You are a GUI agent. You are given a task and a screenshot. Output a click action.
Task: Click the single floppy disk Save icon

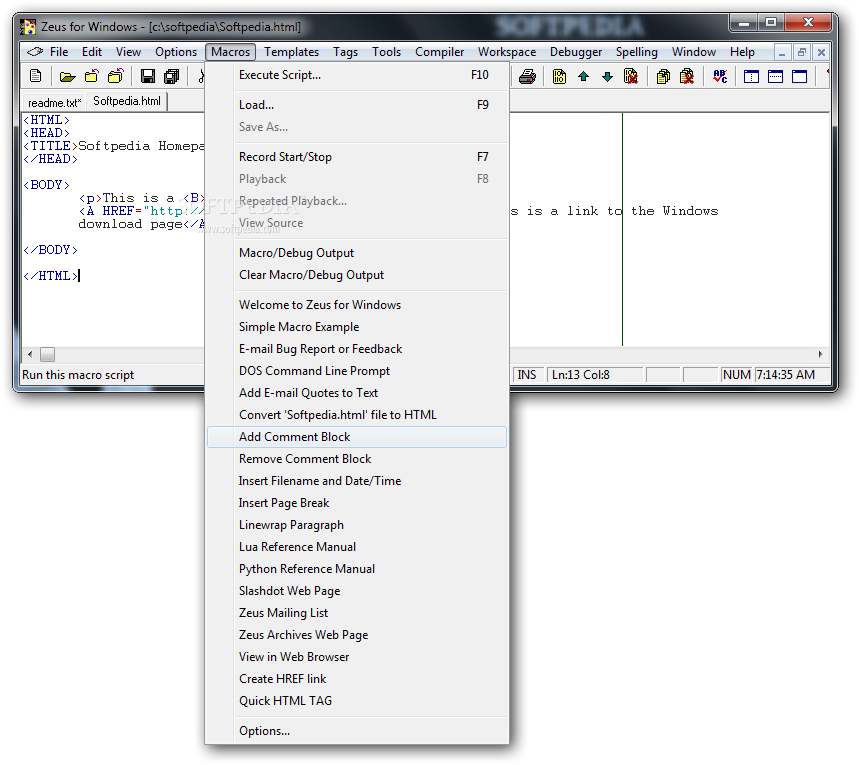147,76
